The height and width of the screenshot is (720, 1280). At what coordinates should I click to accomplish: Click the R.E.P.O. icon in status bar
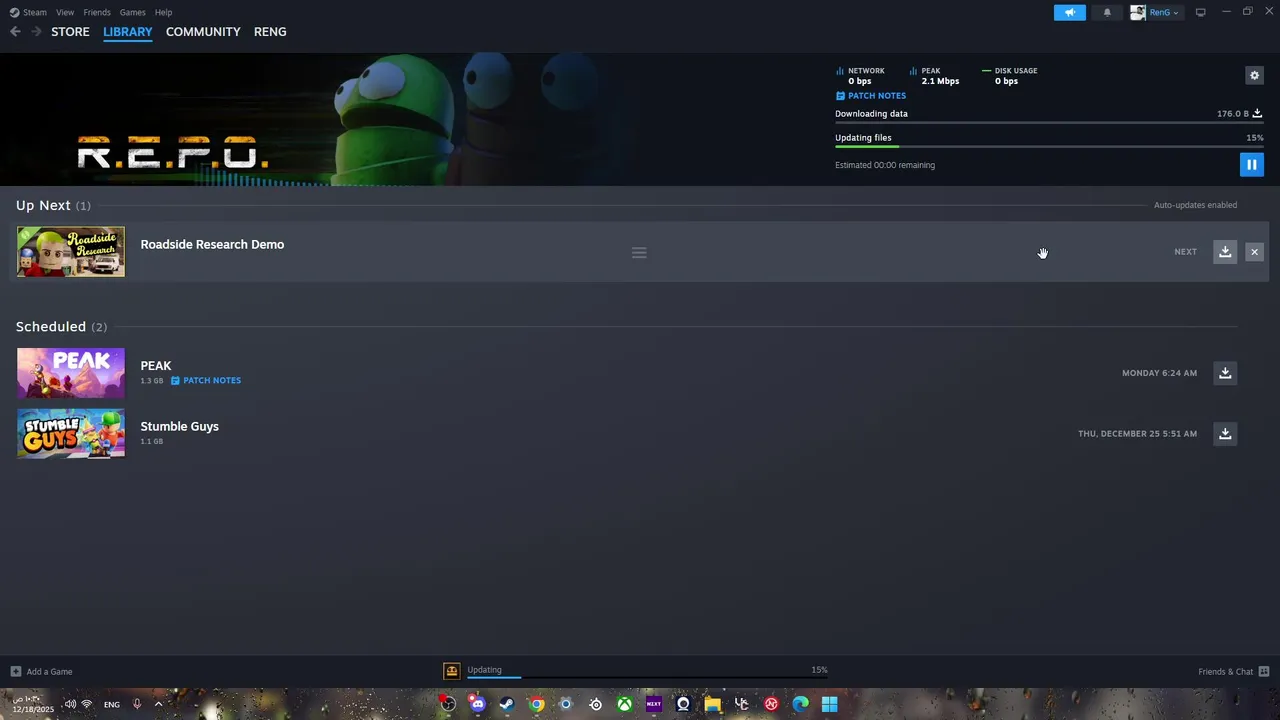[452, 671]
